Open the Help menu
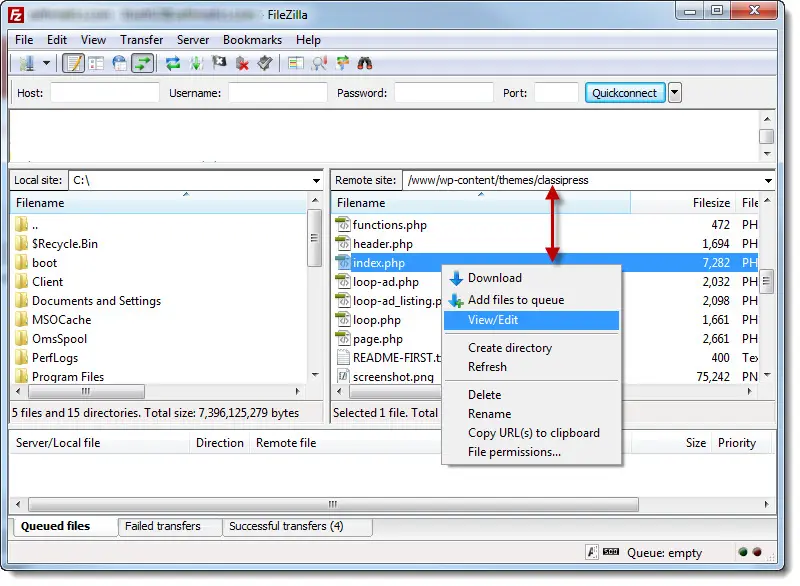800x586 pixels. (x=308, y=40)
